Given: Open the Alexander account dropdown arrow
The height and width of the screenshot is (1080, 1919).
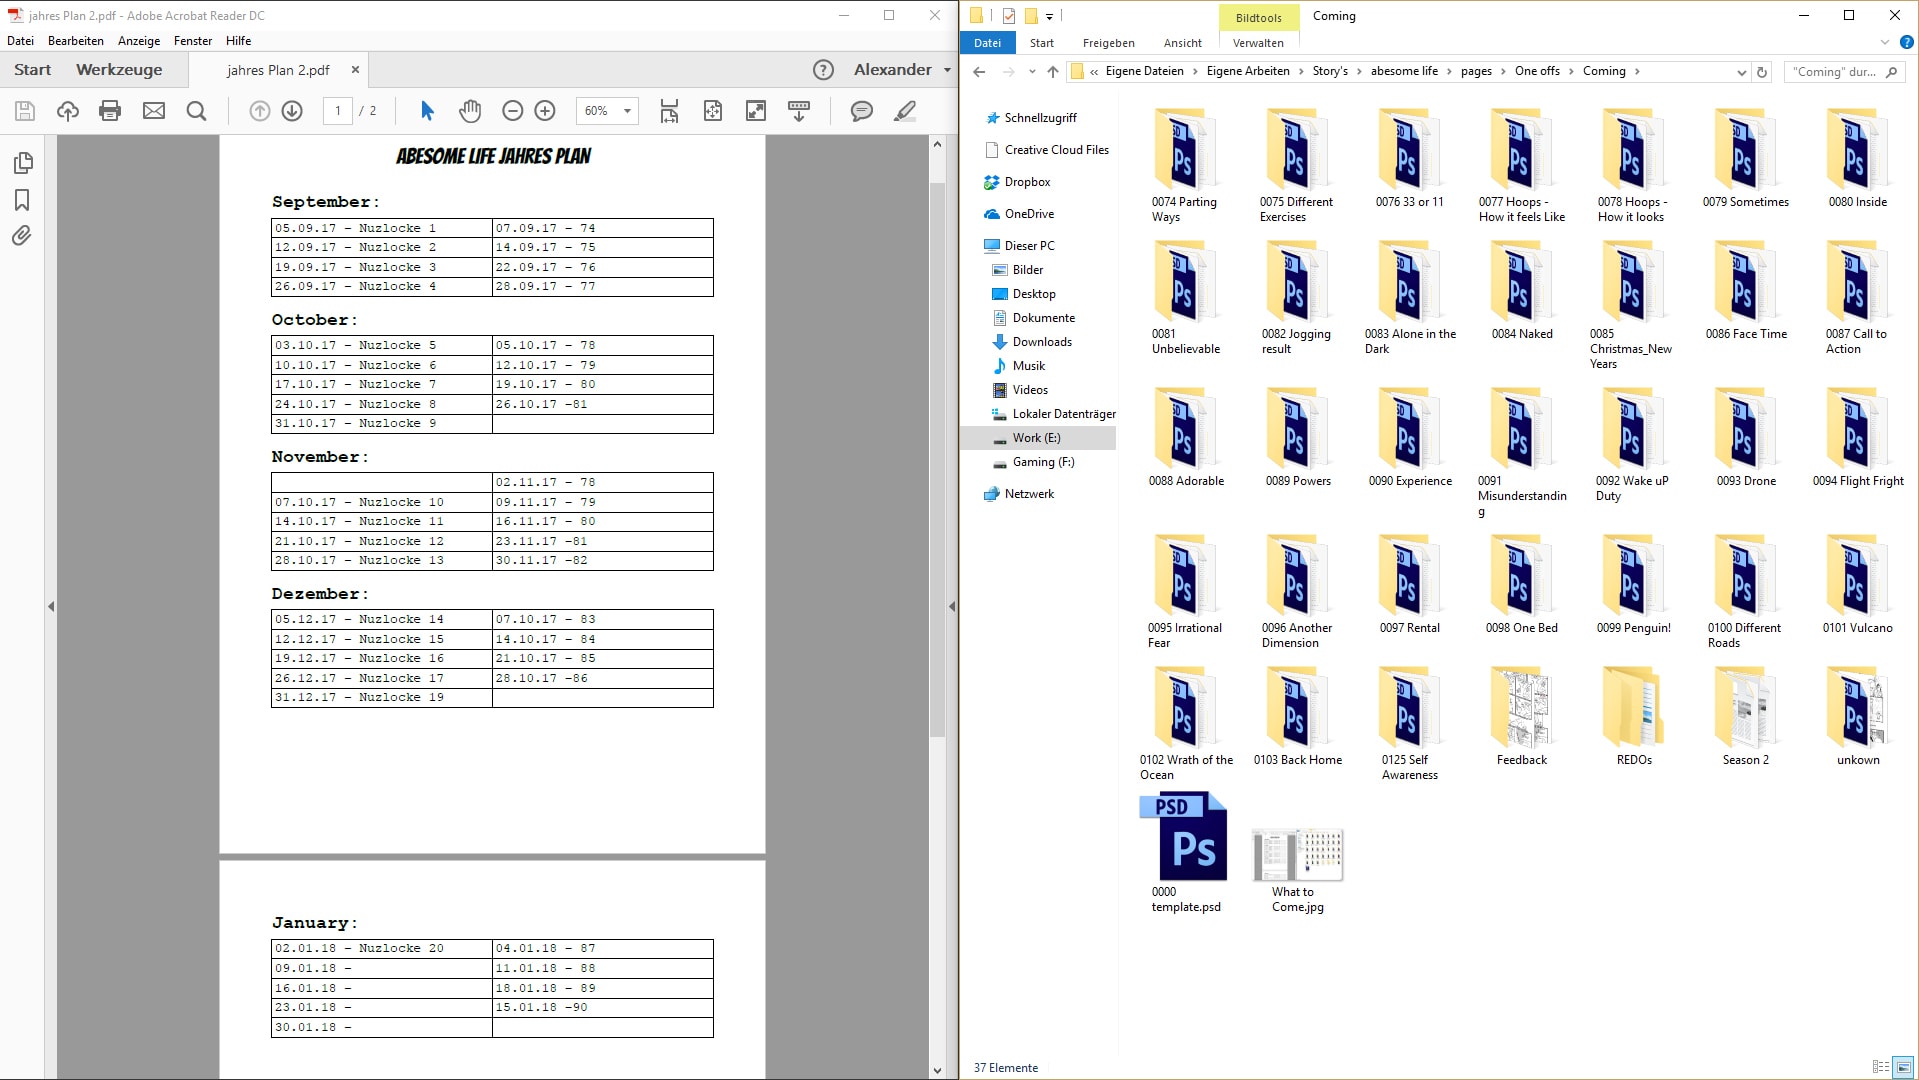Looking at the screenshot, I should click(x=947, y=70).
